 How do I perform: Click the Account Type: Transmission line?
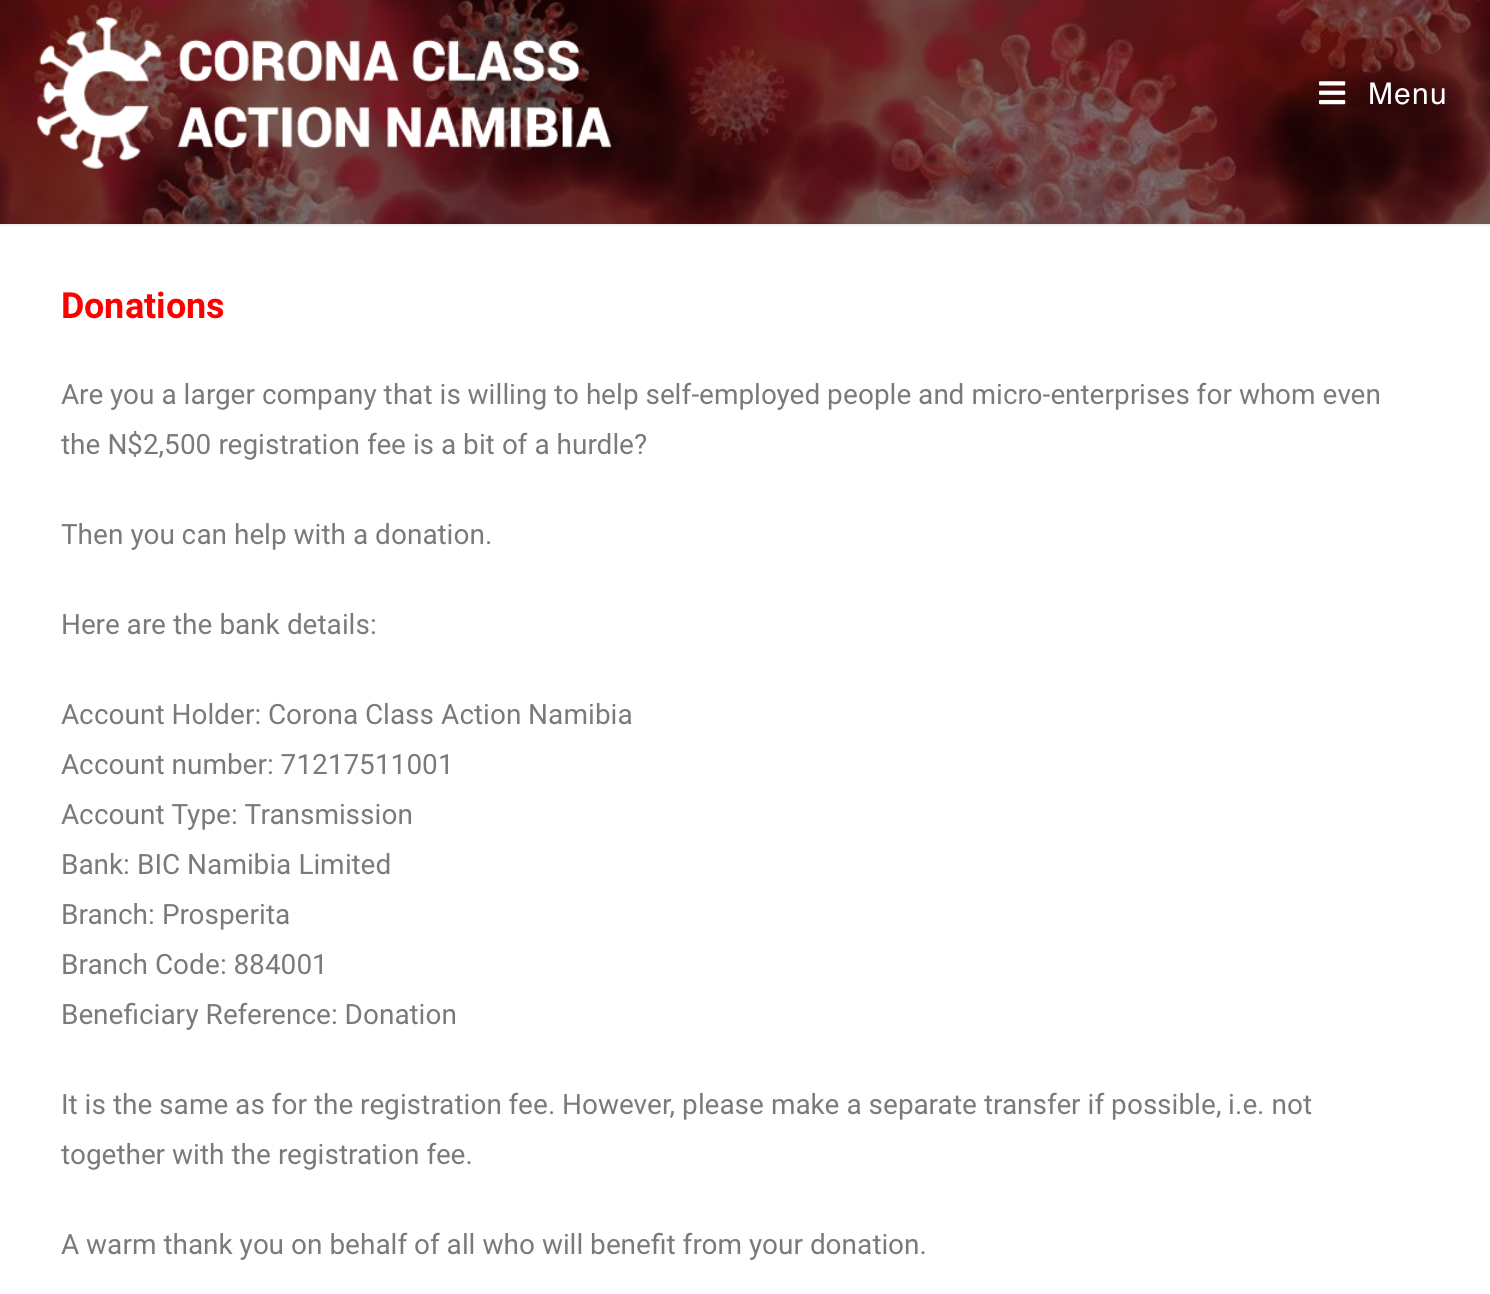point(237,815)
